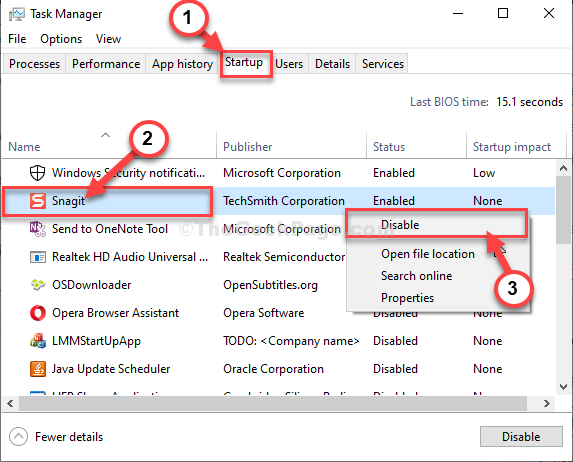The image size is (573, 462).
Task: Click the Opera Software publisher cell
Action: coord(263,313)
